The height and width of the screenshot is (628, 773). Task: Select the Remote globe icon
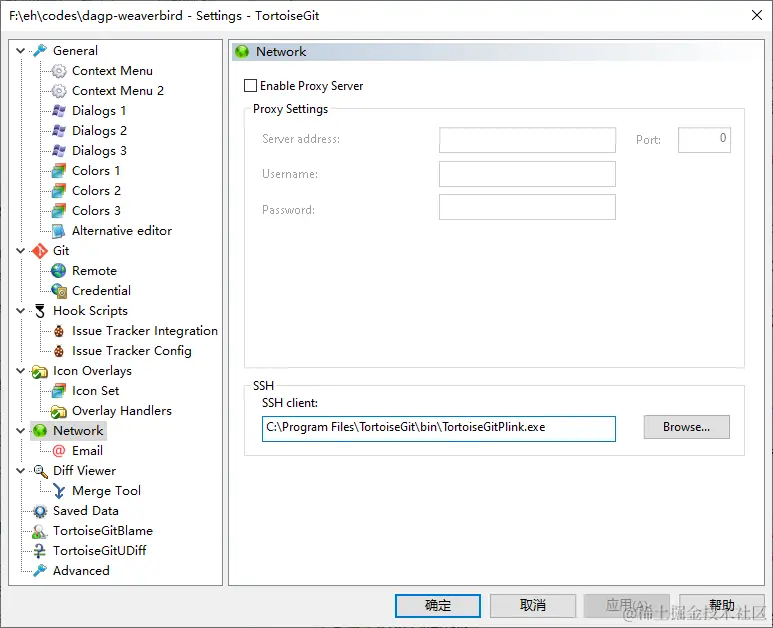click(59, 271)
